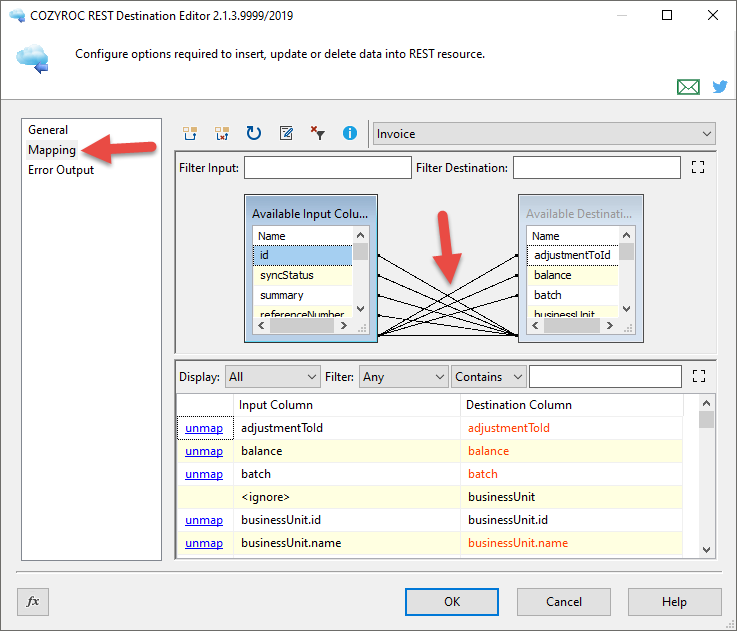Click the Filter Input text field

(328, 167)
